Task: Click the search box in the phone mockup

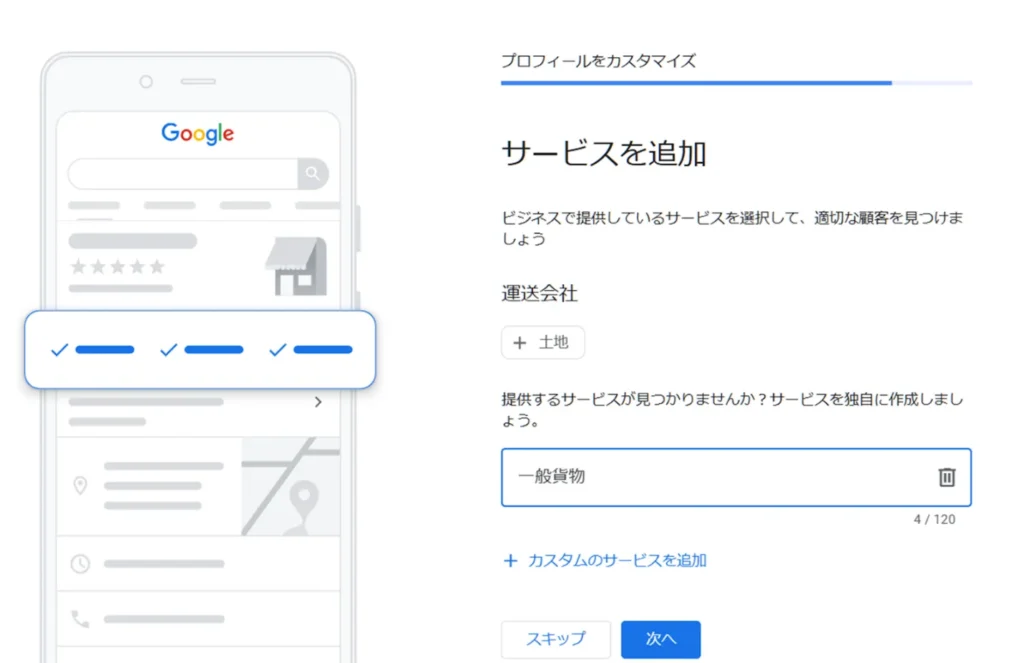Action: 184,173
